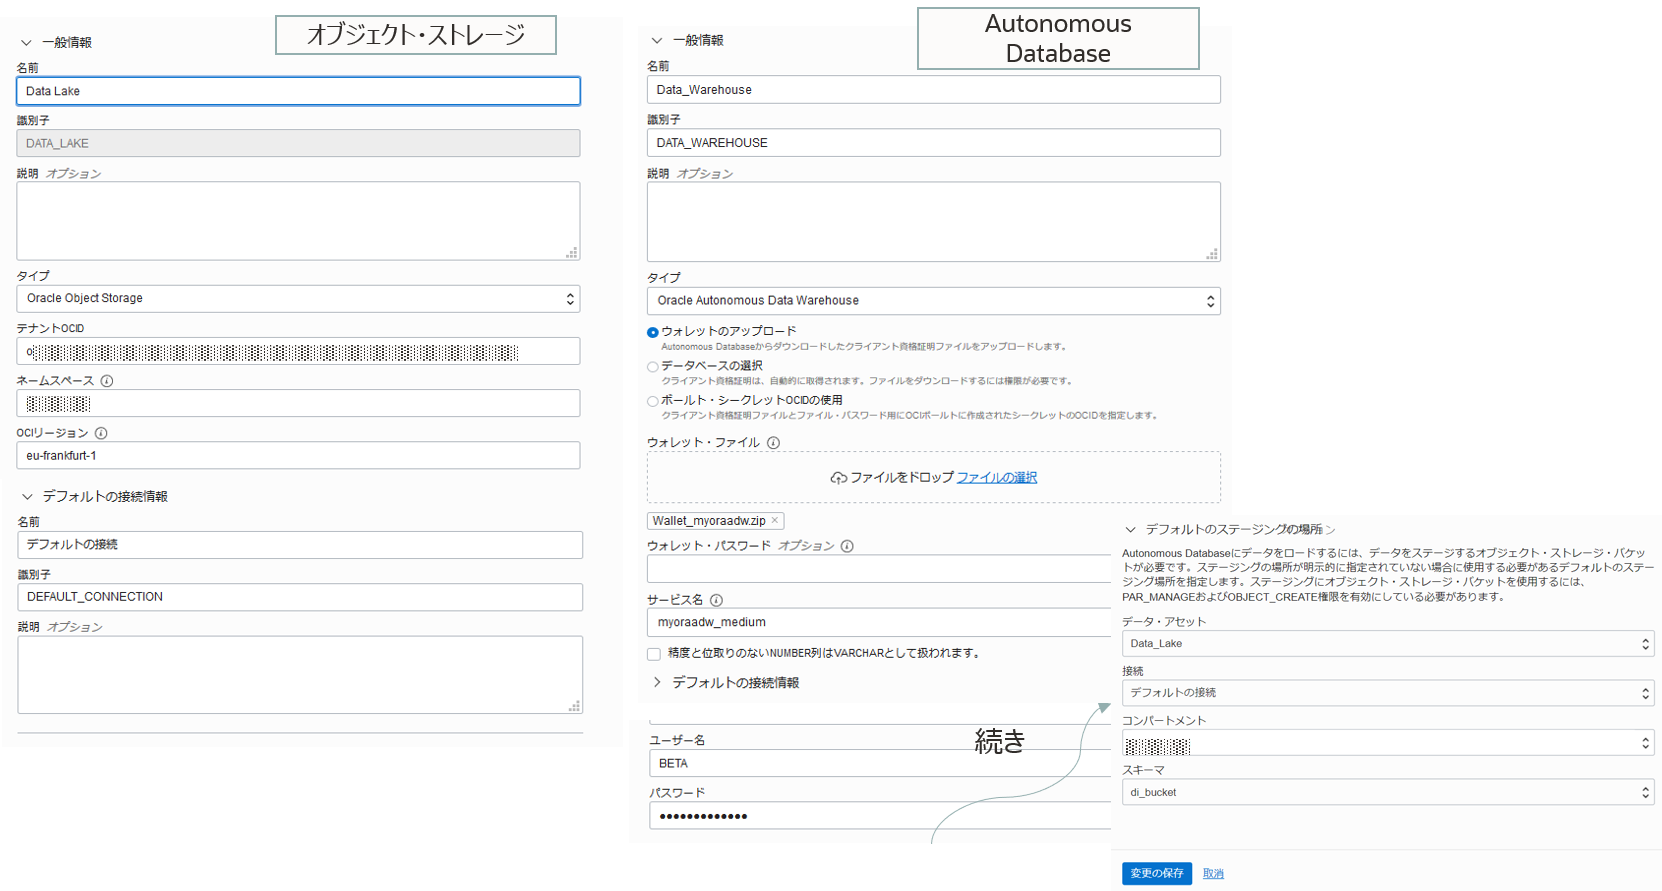Image resolution: width=1662 pixels, height=891 pixels.
Task: Click the wallet file help icon
Action: (773, 443)
